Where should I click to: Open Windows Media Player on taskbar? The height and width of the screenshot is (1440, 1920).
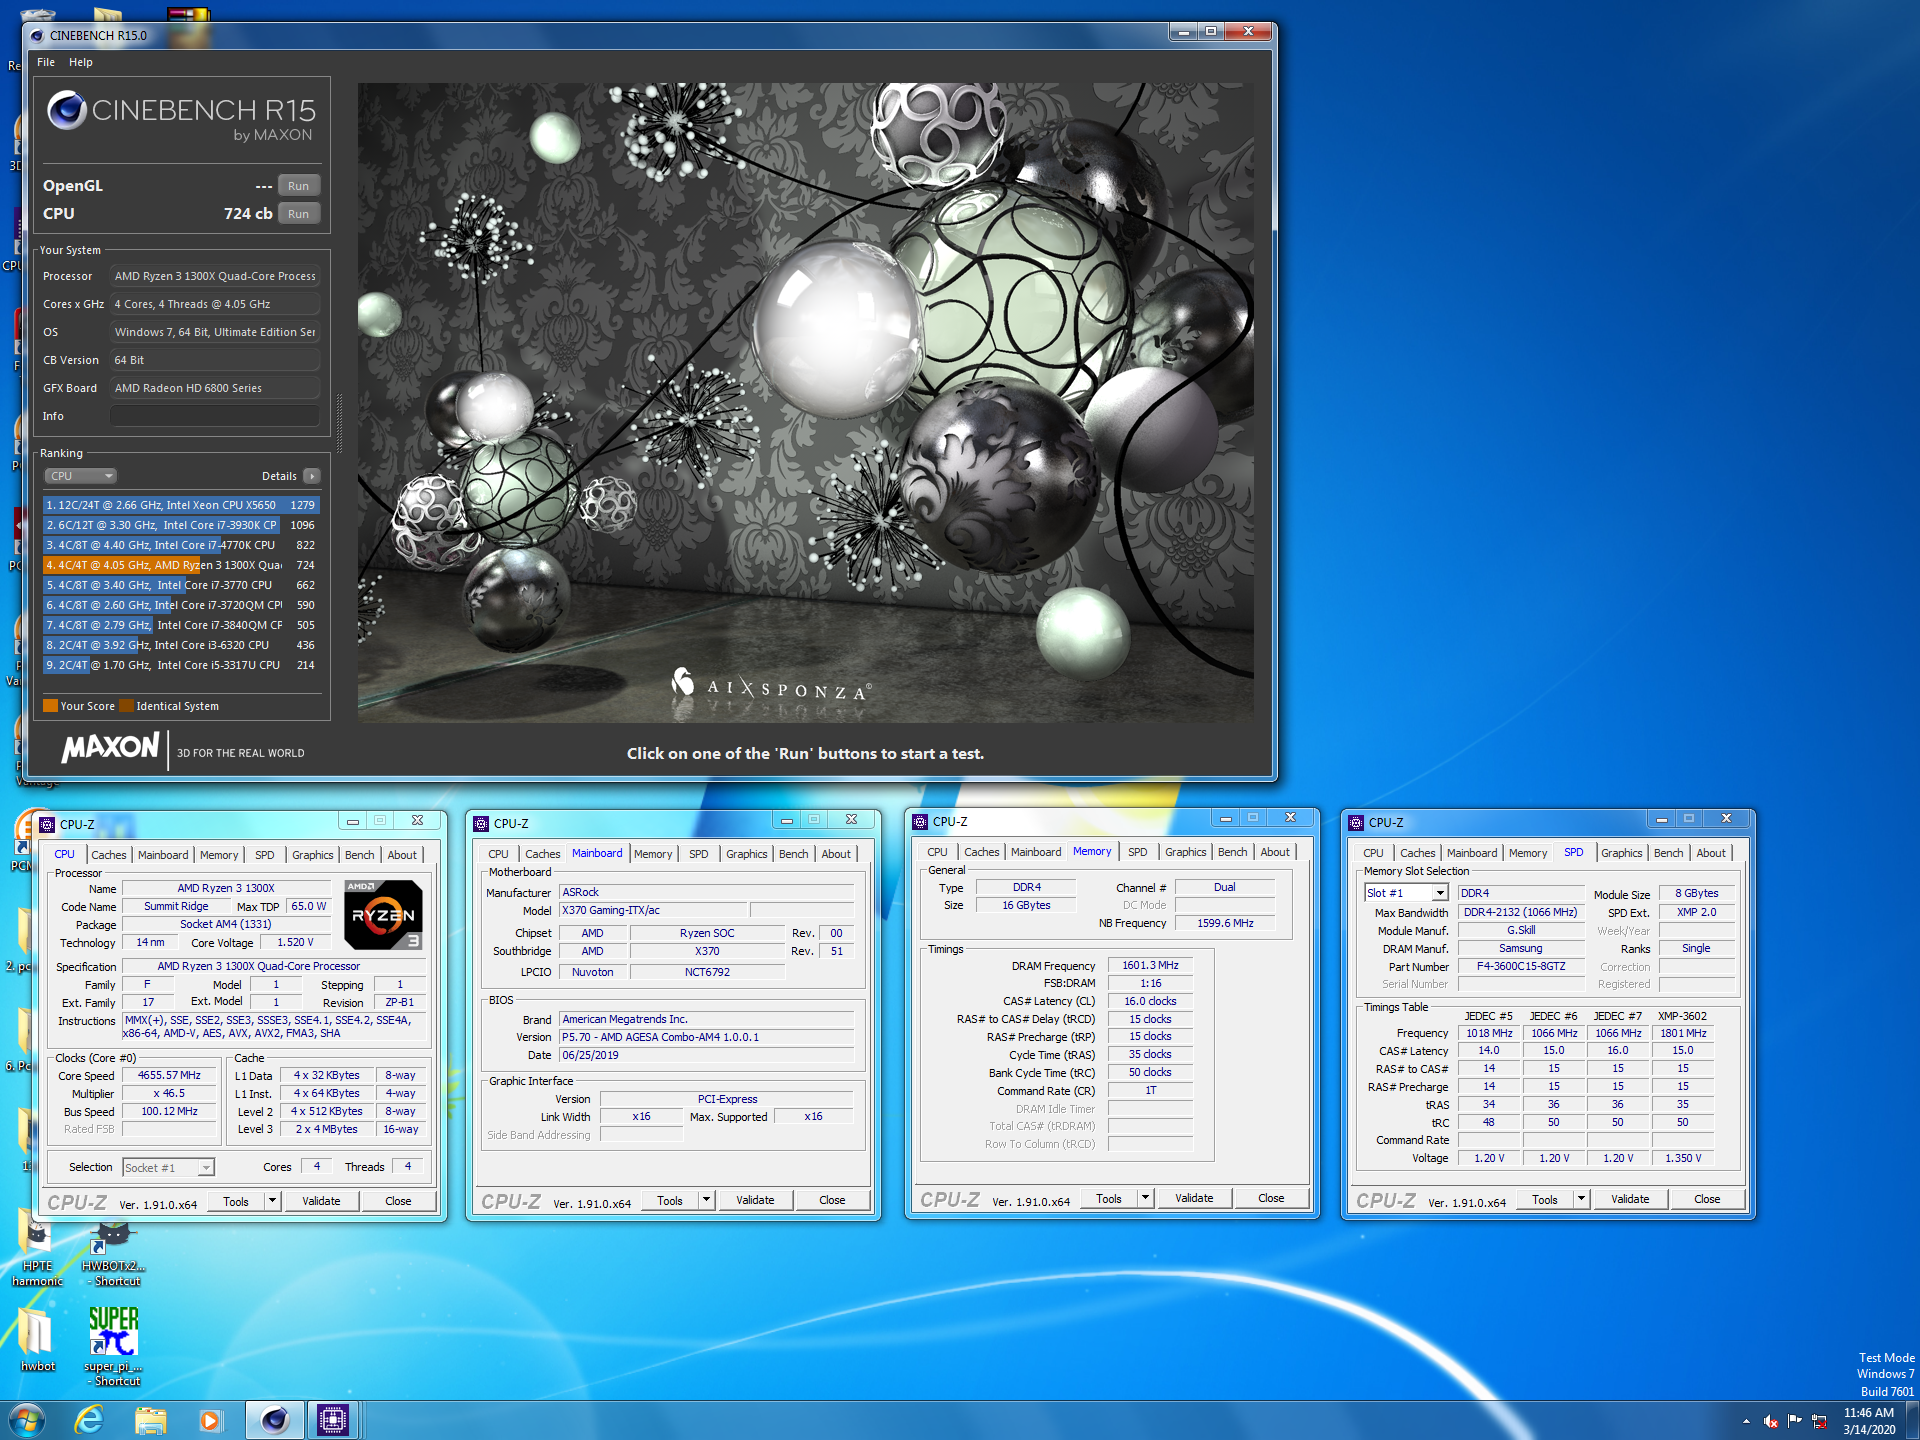click(x=210, y=1419)
